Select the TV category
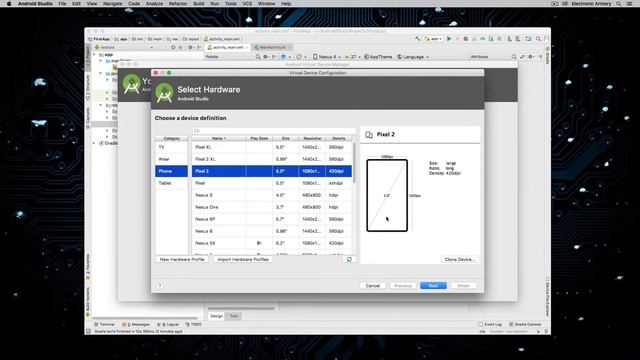The width and height of the screenshot is (640, 360). tap(171, 147)
